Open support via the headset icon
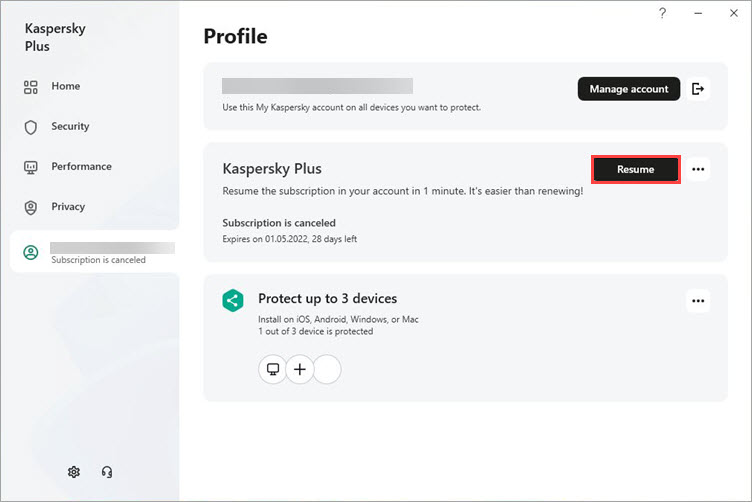The height and width of the screenshot is (502, 752). [x=107, y=472]
